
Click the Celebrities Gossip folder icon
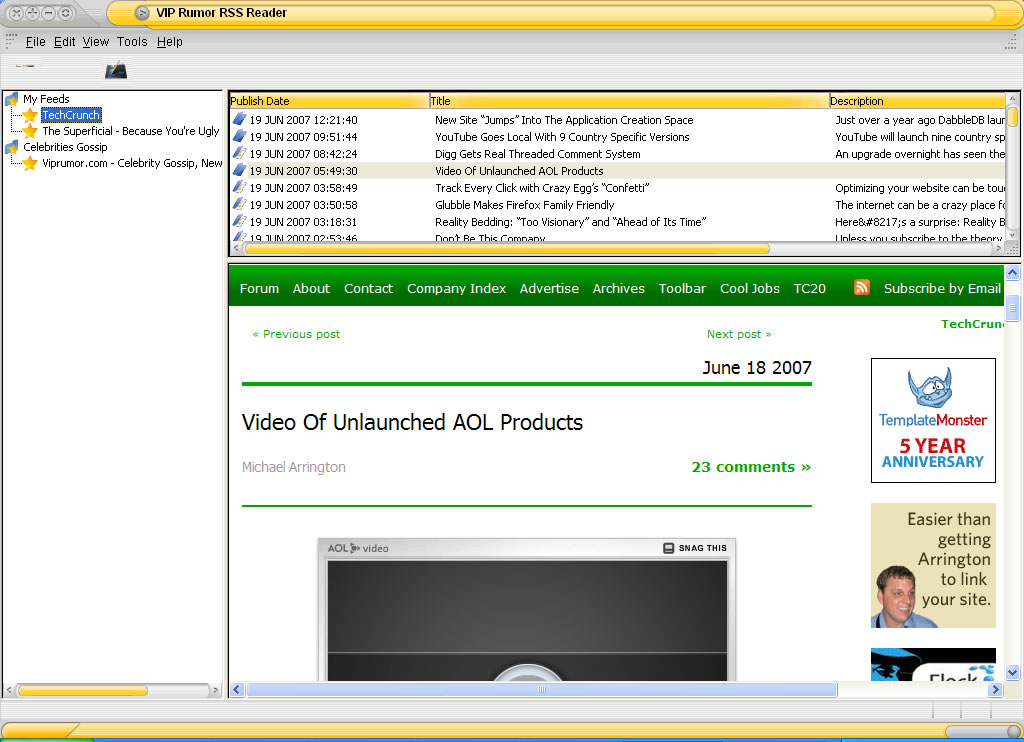[12, 147]
